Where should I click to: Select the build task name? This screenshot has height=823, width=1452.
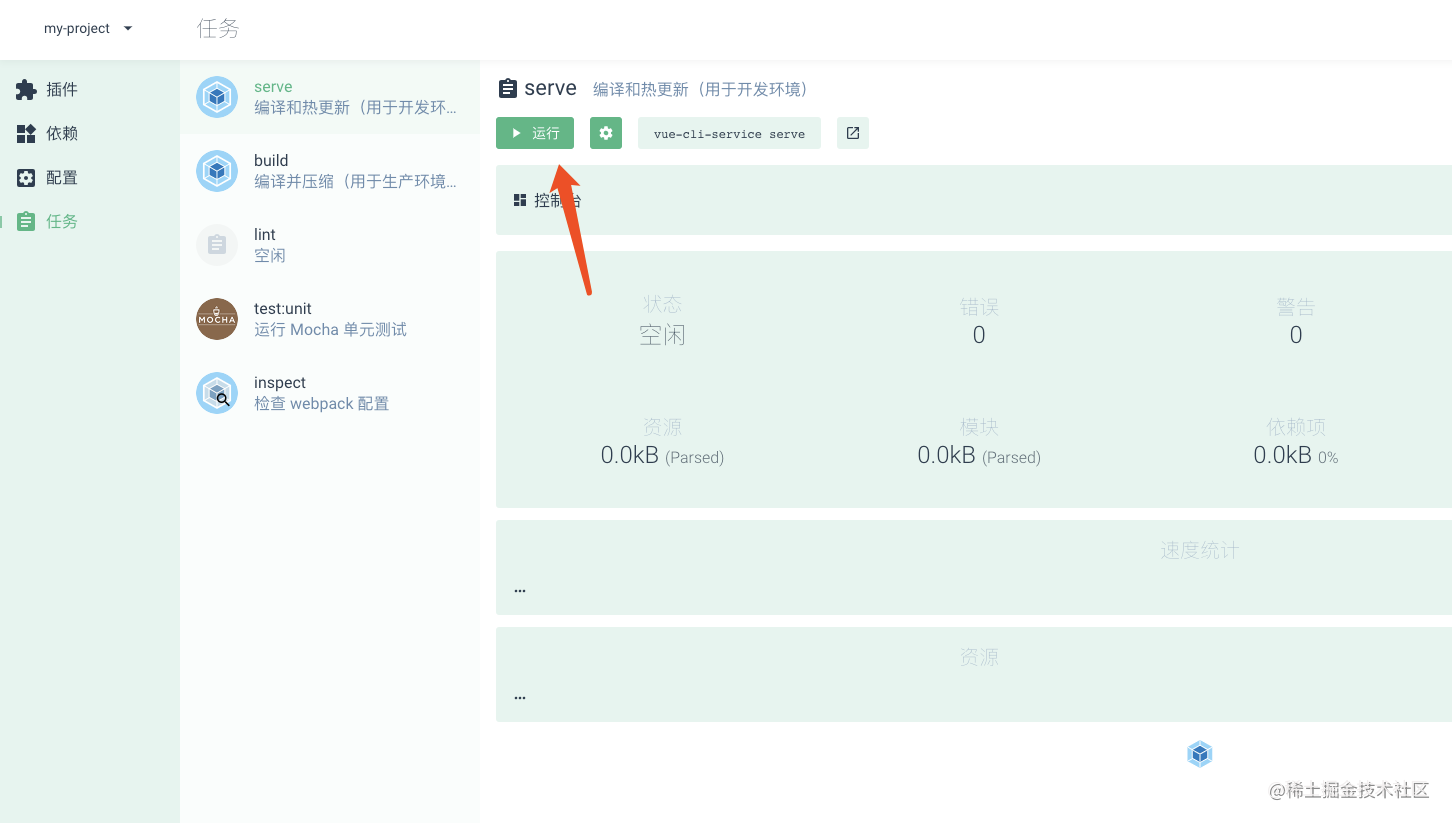point(271,161)
